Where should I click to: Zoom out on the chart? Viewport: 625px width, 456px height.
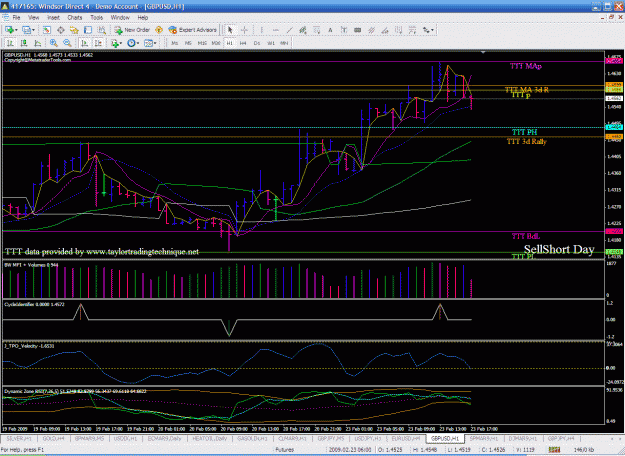point(67,43)
